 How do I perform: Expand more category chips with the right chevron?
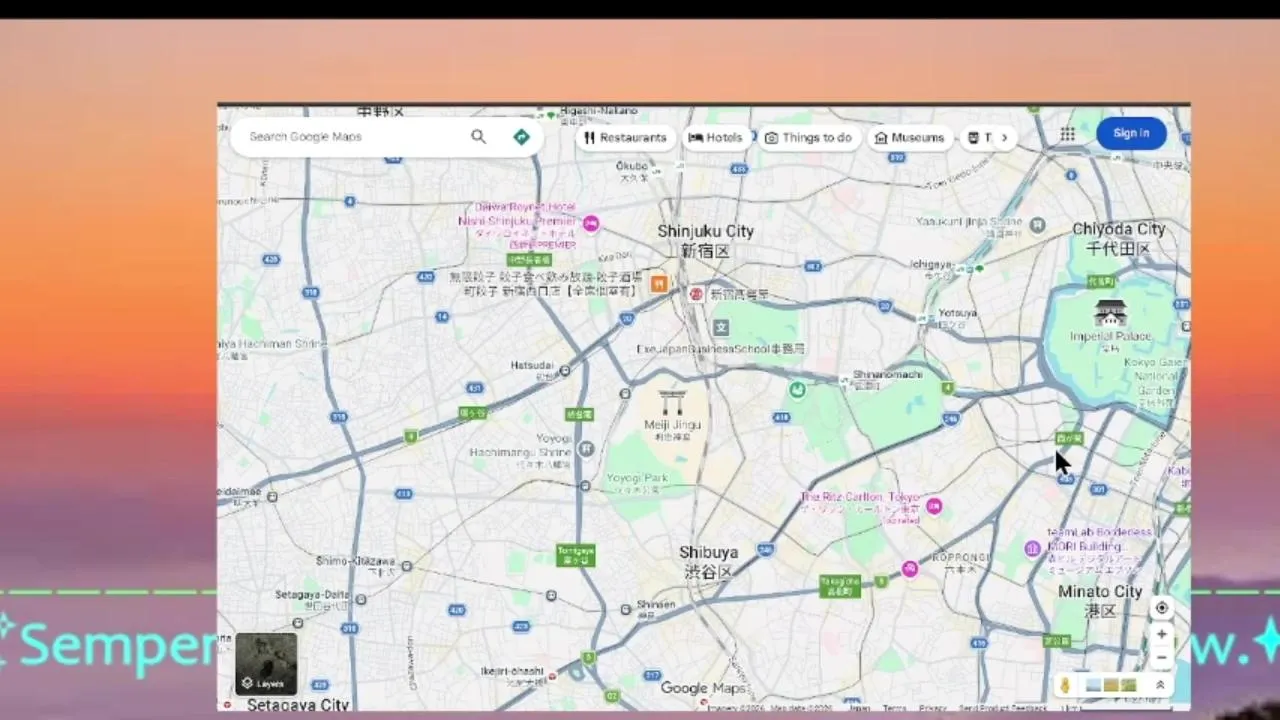pyautogui.click(x=1004, y=138)
